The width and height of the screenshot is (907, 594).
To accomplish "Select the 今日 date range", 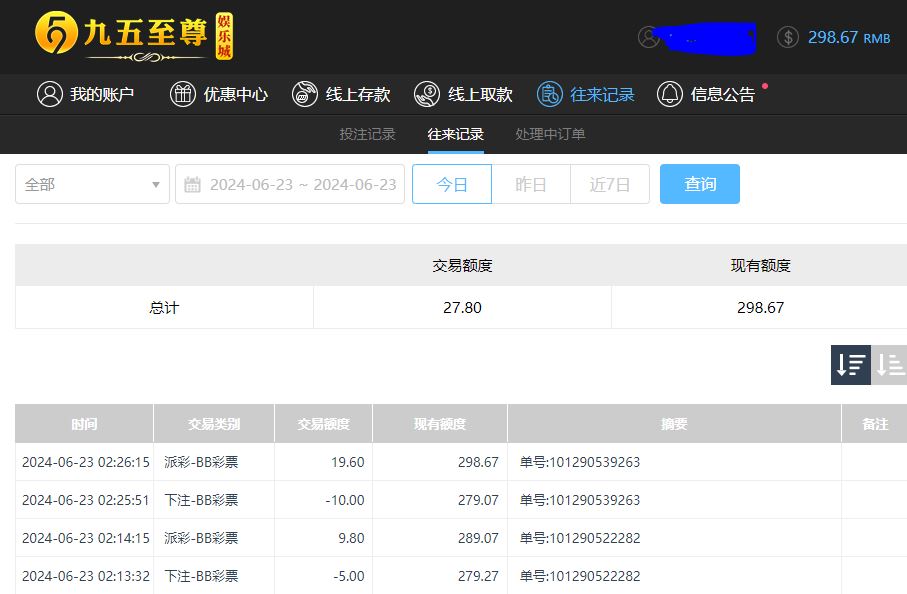I will click(x=452, y=184).
